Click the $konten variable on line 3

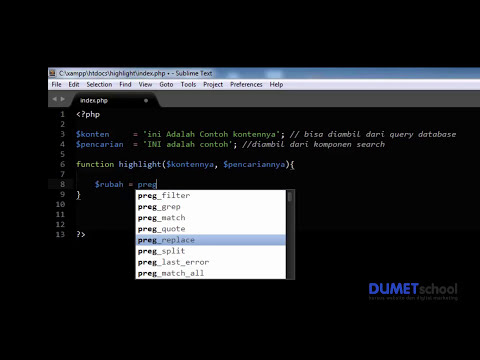[x=93, y=134]
